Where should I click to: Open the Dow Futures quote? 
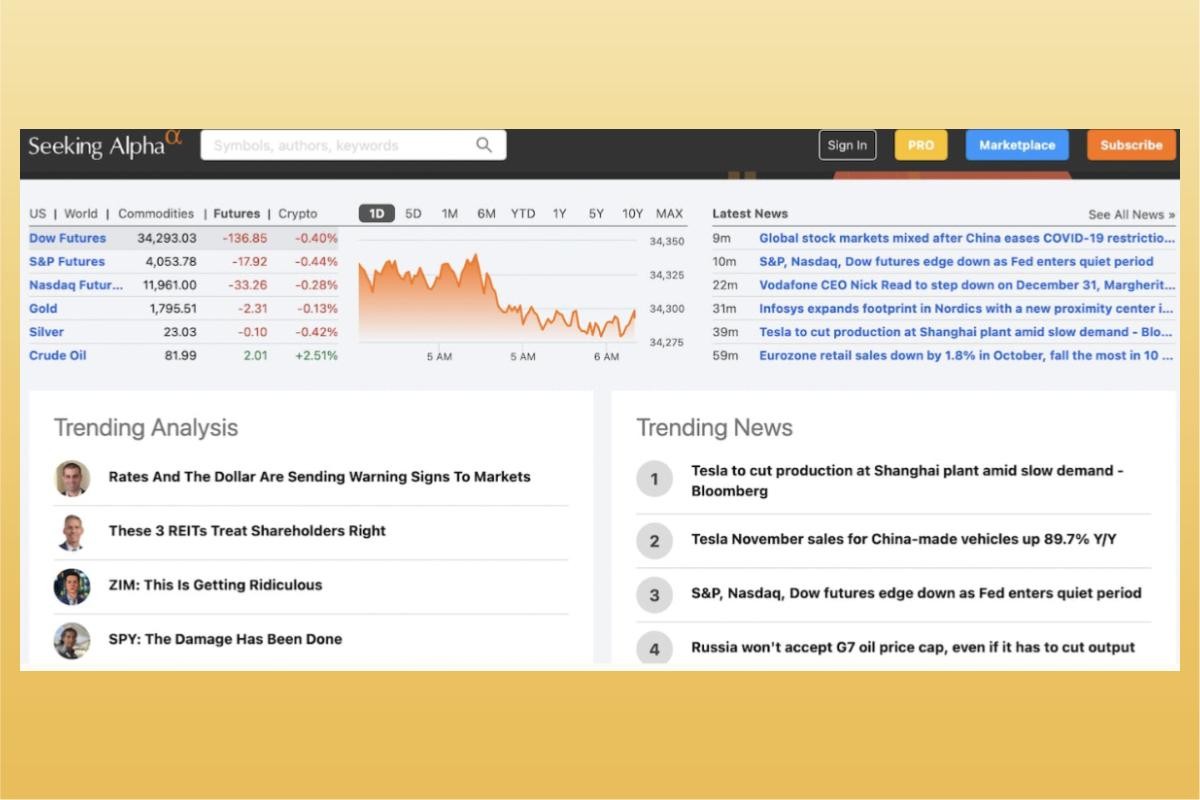click(x=67, y=239)
